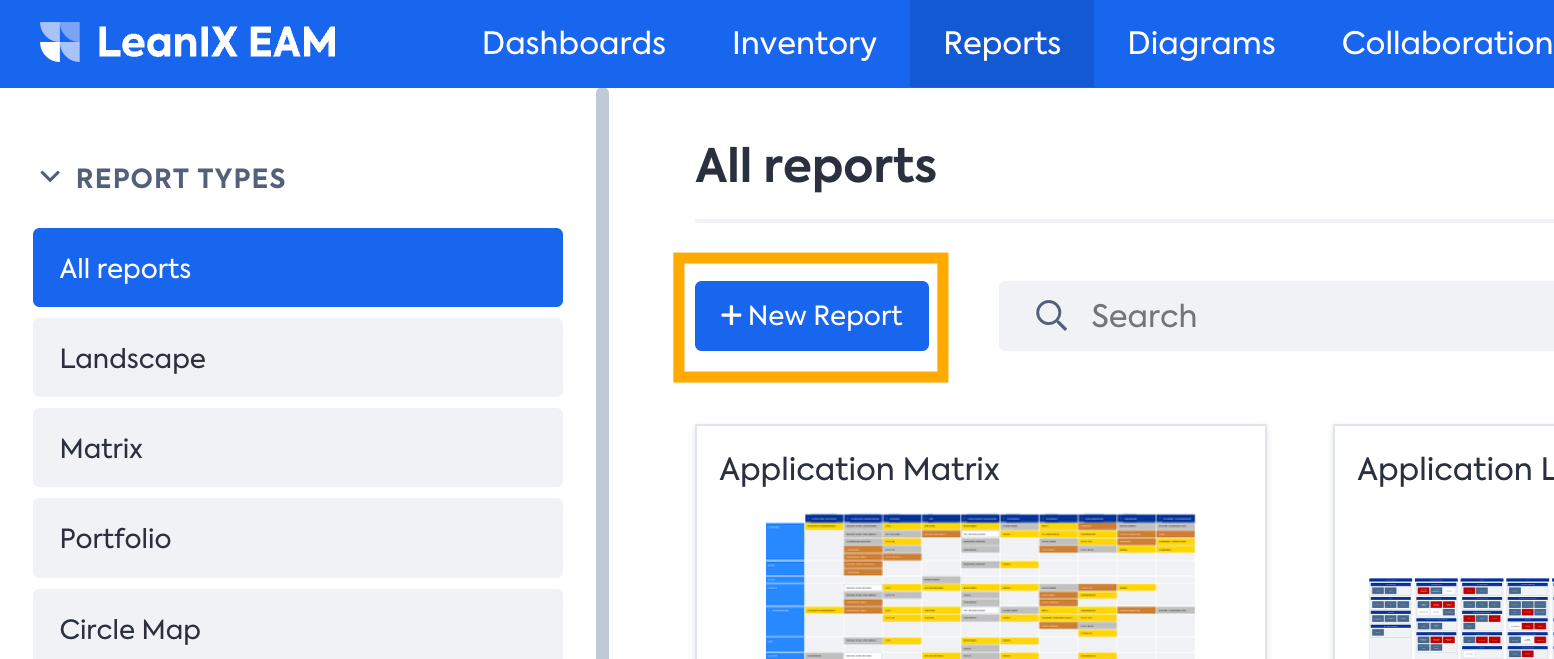Image resolution: width=1554 pixels, height=659 pixels.
Task: Click the sidebar vertical scrollbar
Action: click(x=602, y=373)
